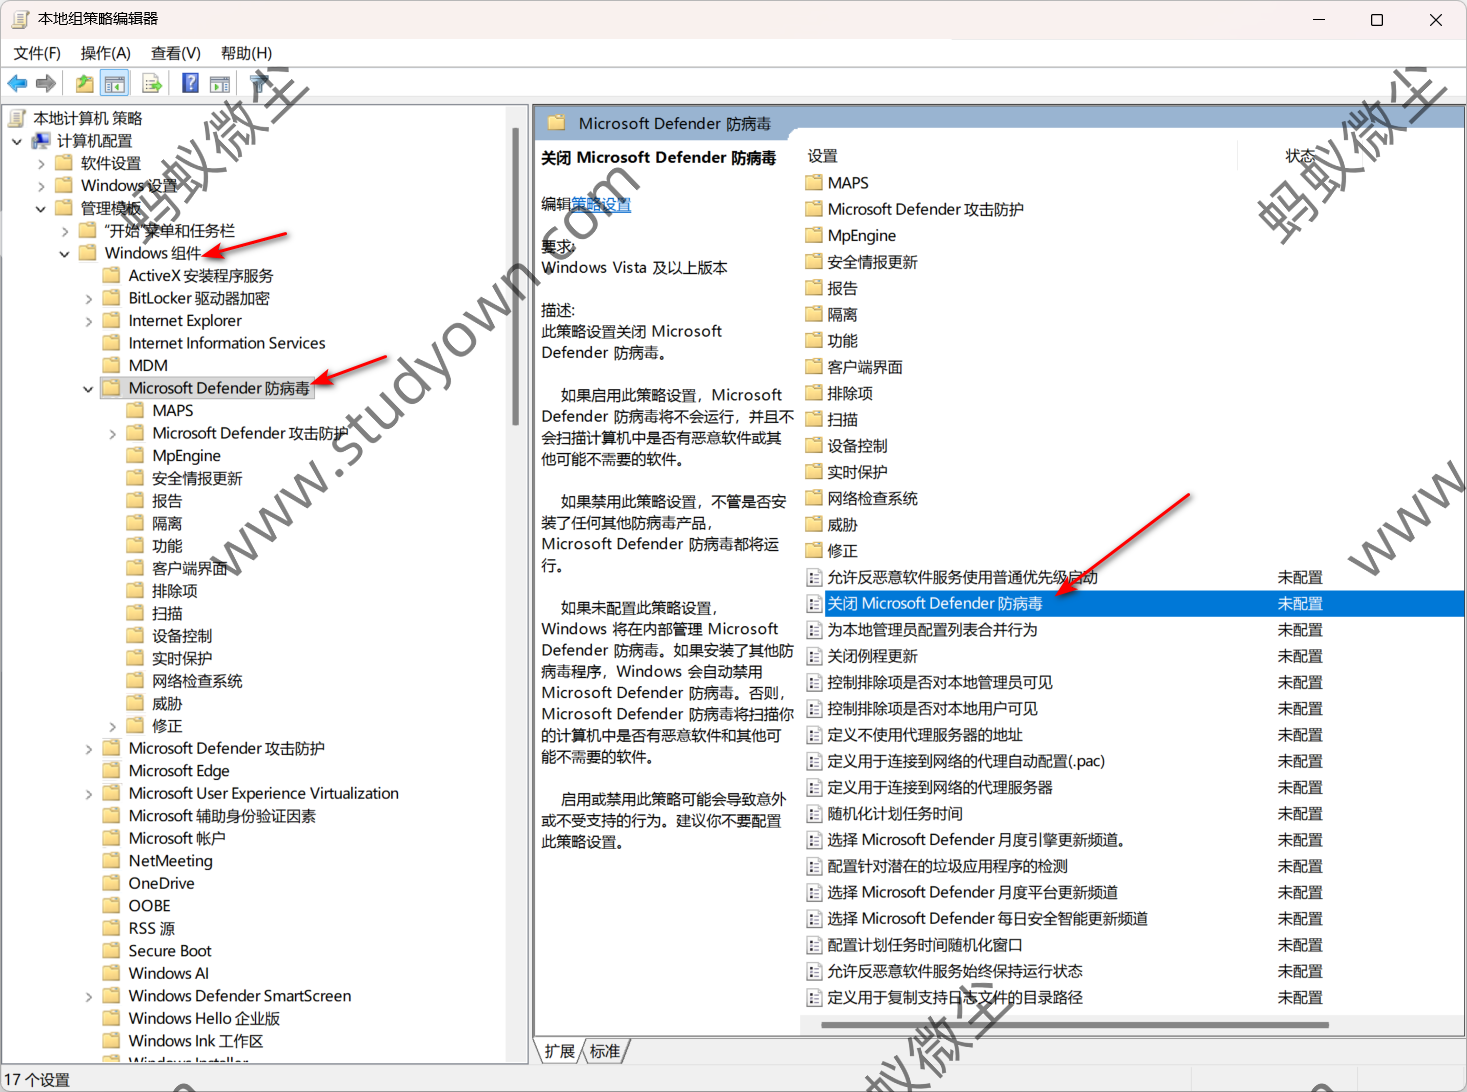
Task: Expand the BitLocker 驱动器加密 tree node
Action: (88, 297)
